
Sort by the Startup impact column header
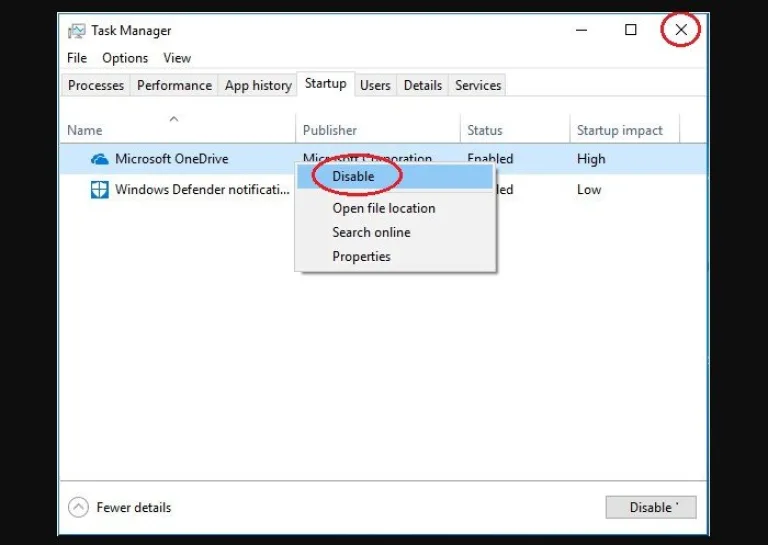624,130
